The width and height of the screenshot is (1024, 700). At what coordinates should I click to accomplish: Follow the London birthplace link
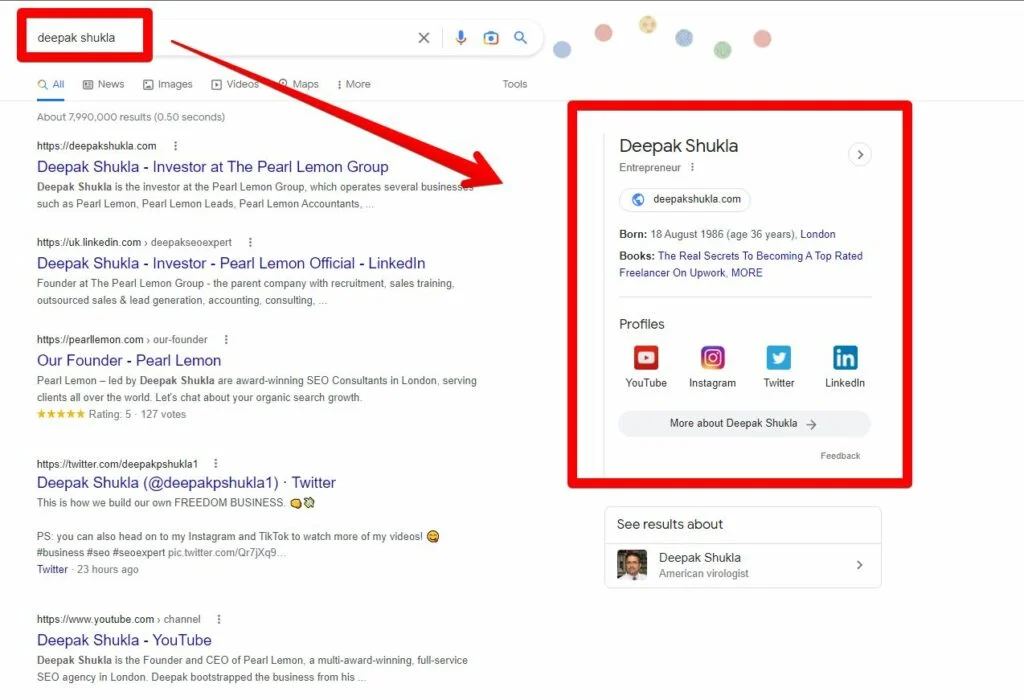pos(818,234)
